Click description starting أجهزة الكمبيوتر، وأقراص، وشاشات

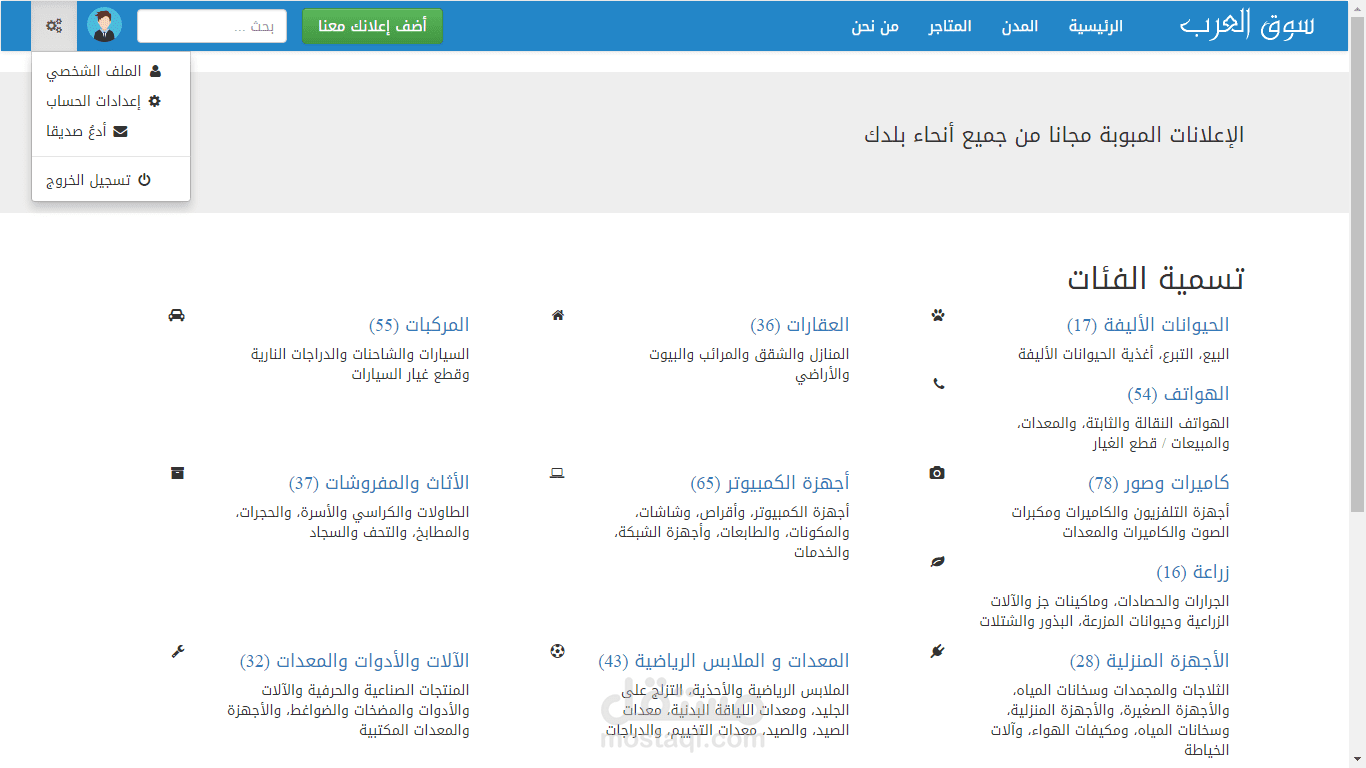tap(732, 532)
